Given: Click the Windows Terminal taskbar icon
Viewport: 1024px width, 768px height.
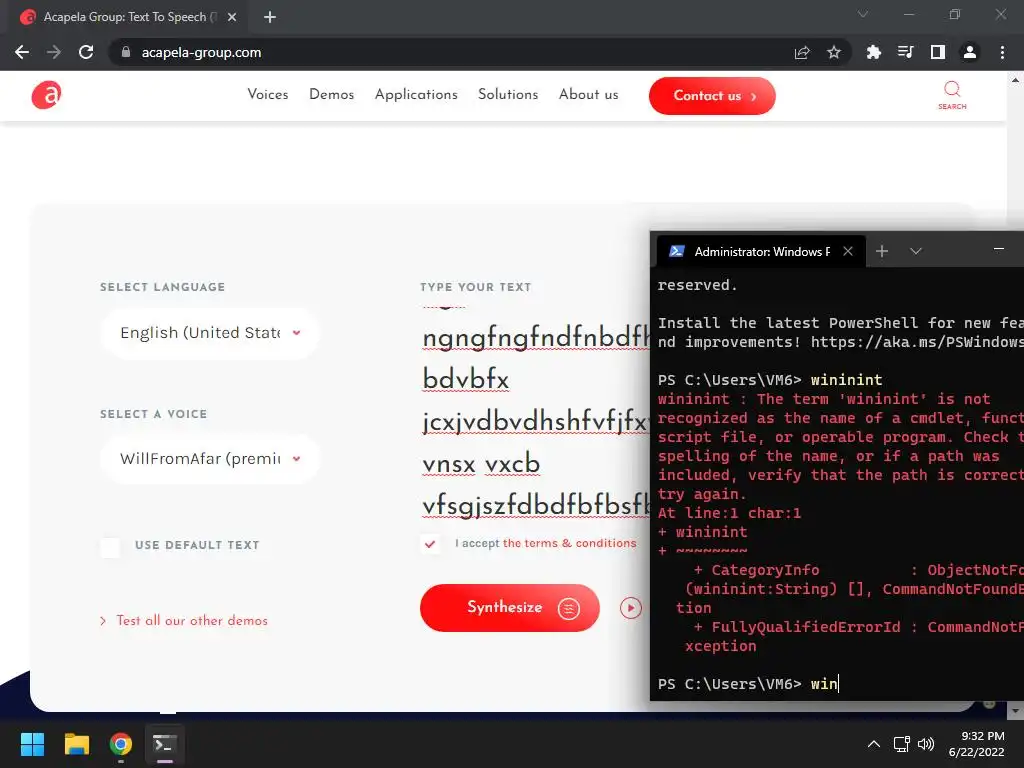Looking at the screenshot, I should pyautogui.click(x=164, y=744).
